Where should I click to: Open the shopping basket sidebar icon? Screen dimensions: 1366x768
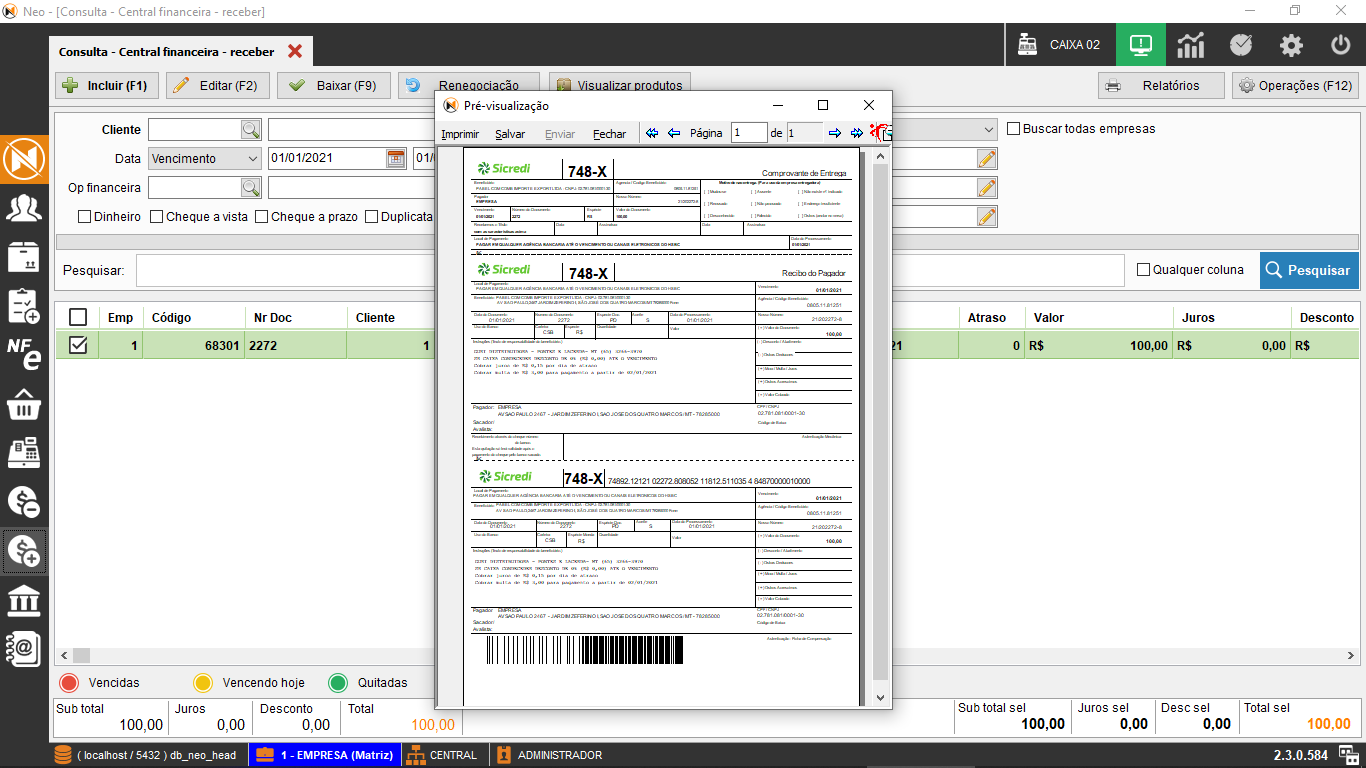pyautogui.click(x=23, y=404)
